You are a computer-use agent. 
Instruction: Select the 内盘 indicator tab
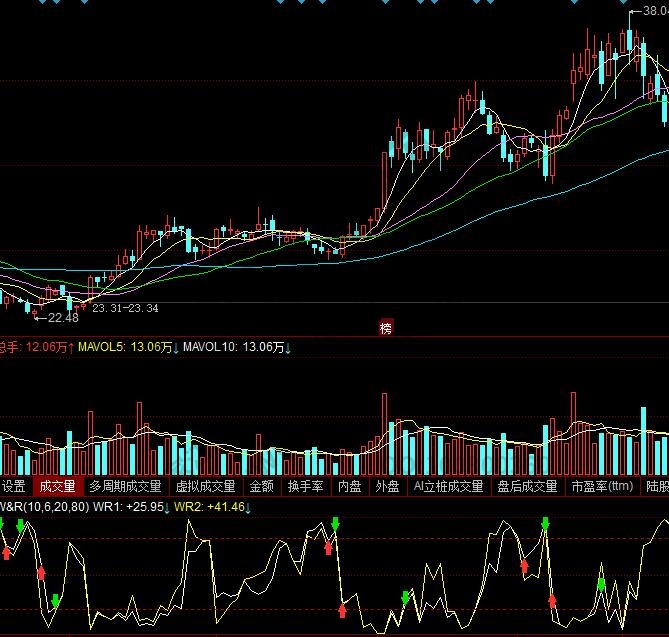(349, 487)
